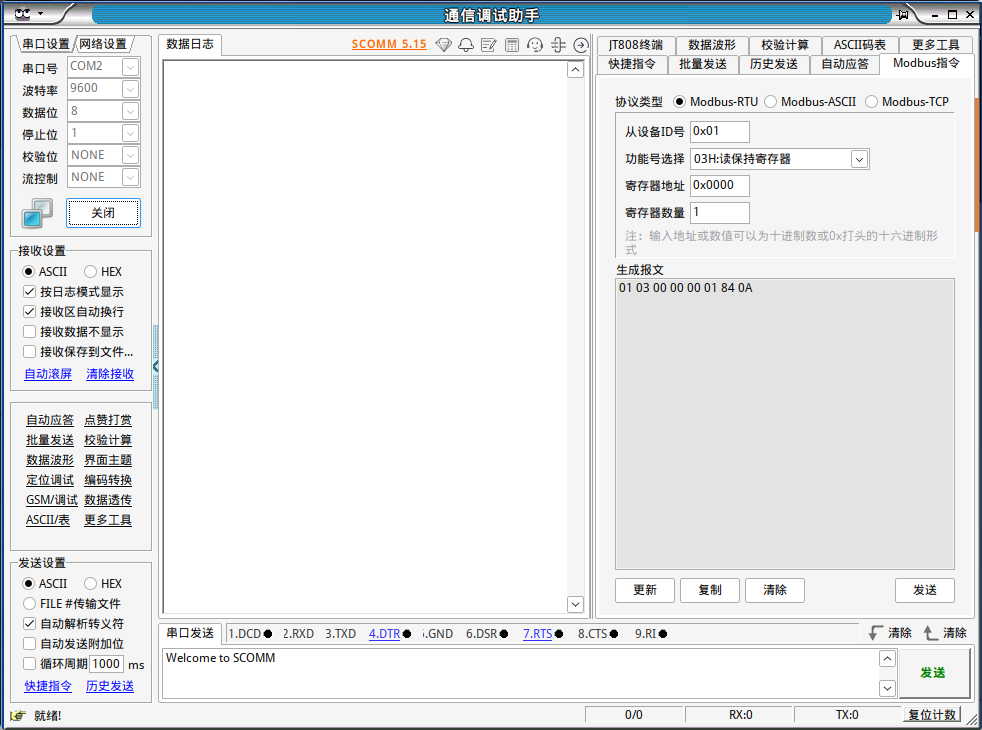Image resolution: width=982 pixels, height=730 pixels.
Task: Open the calculator icon in the toolbar
Action: click(512, 45)
